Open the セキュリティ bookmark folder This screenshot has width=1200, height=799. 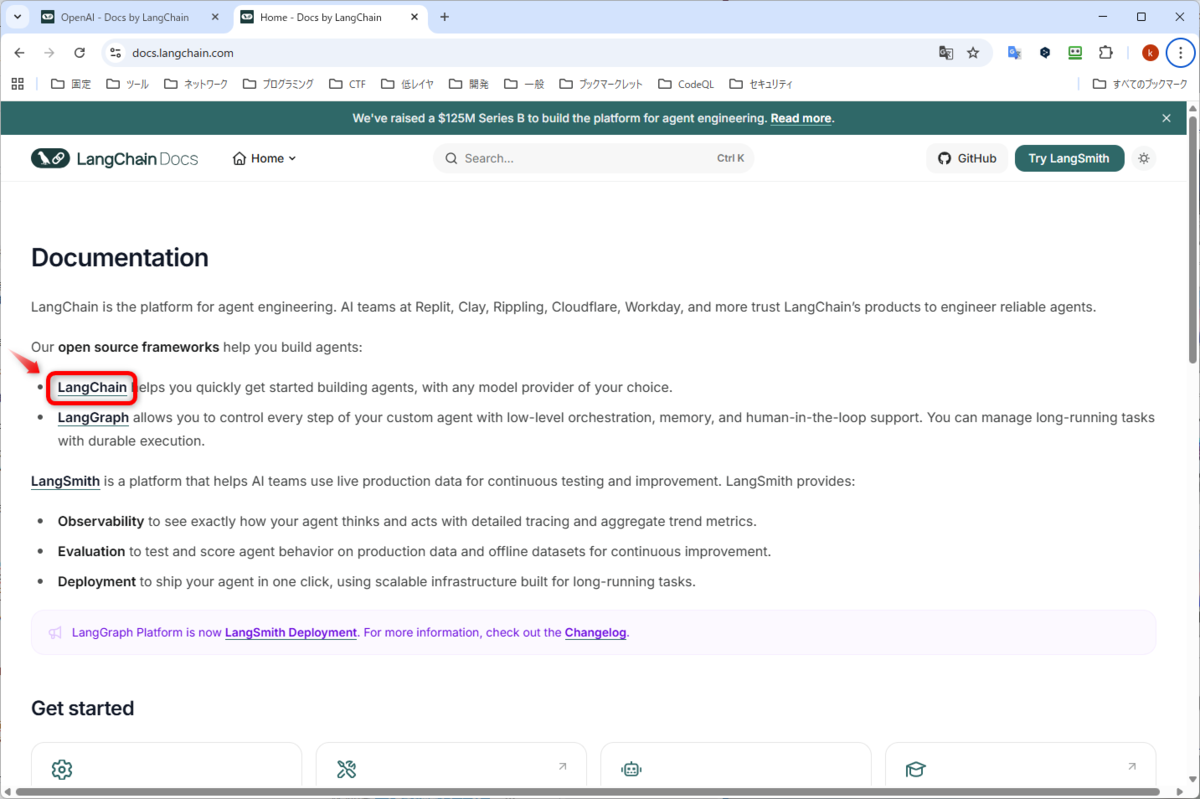(x=761, y=84)
